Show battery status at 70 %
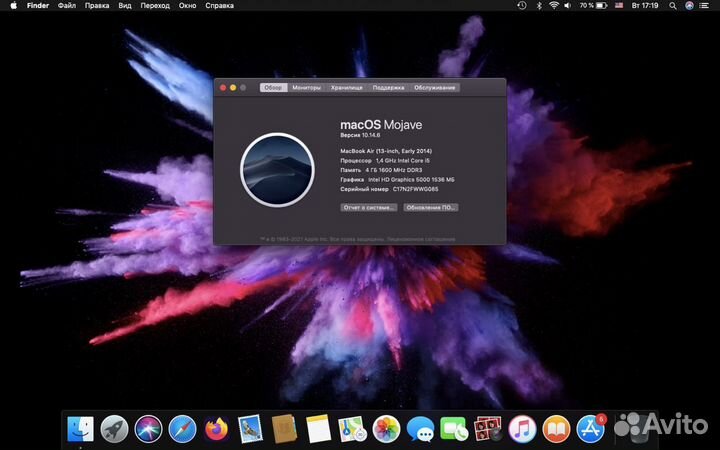This screenshot has width=720, height=450. [x=593, y=6]
